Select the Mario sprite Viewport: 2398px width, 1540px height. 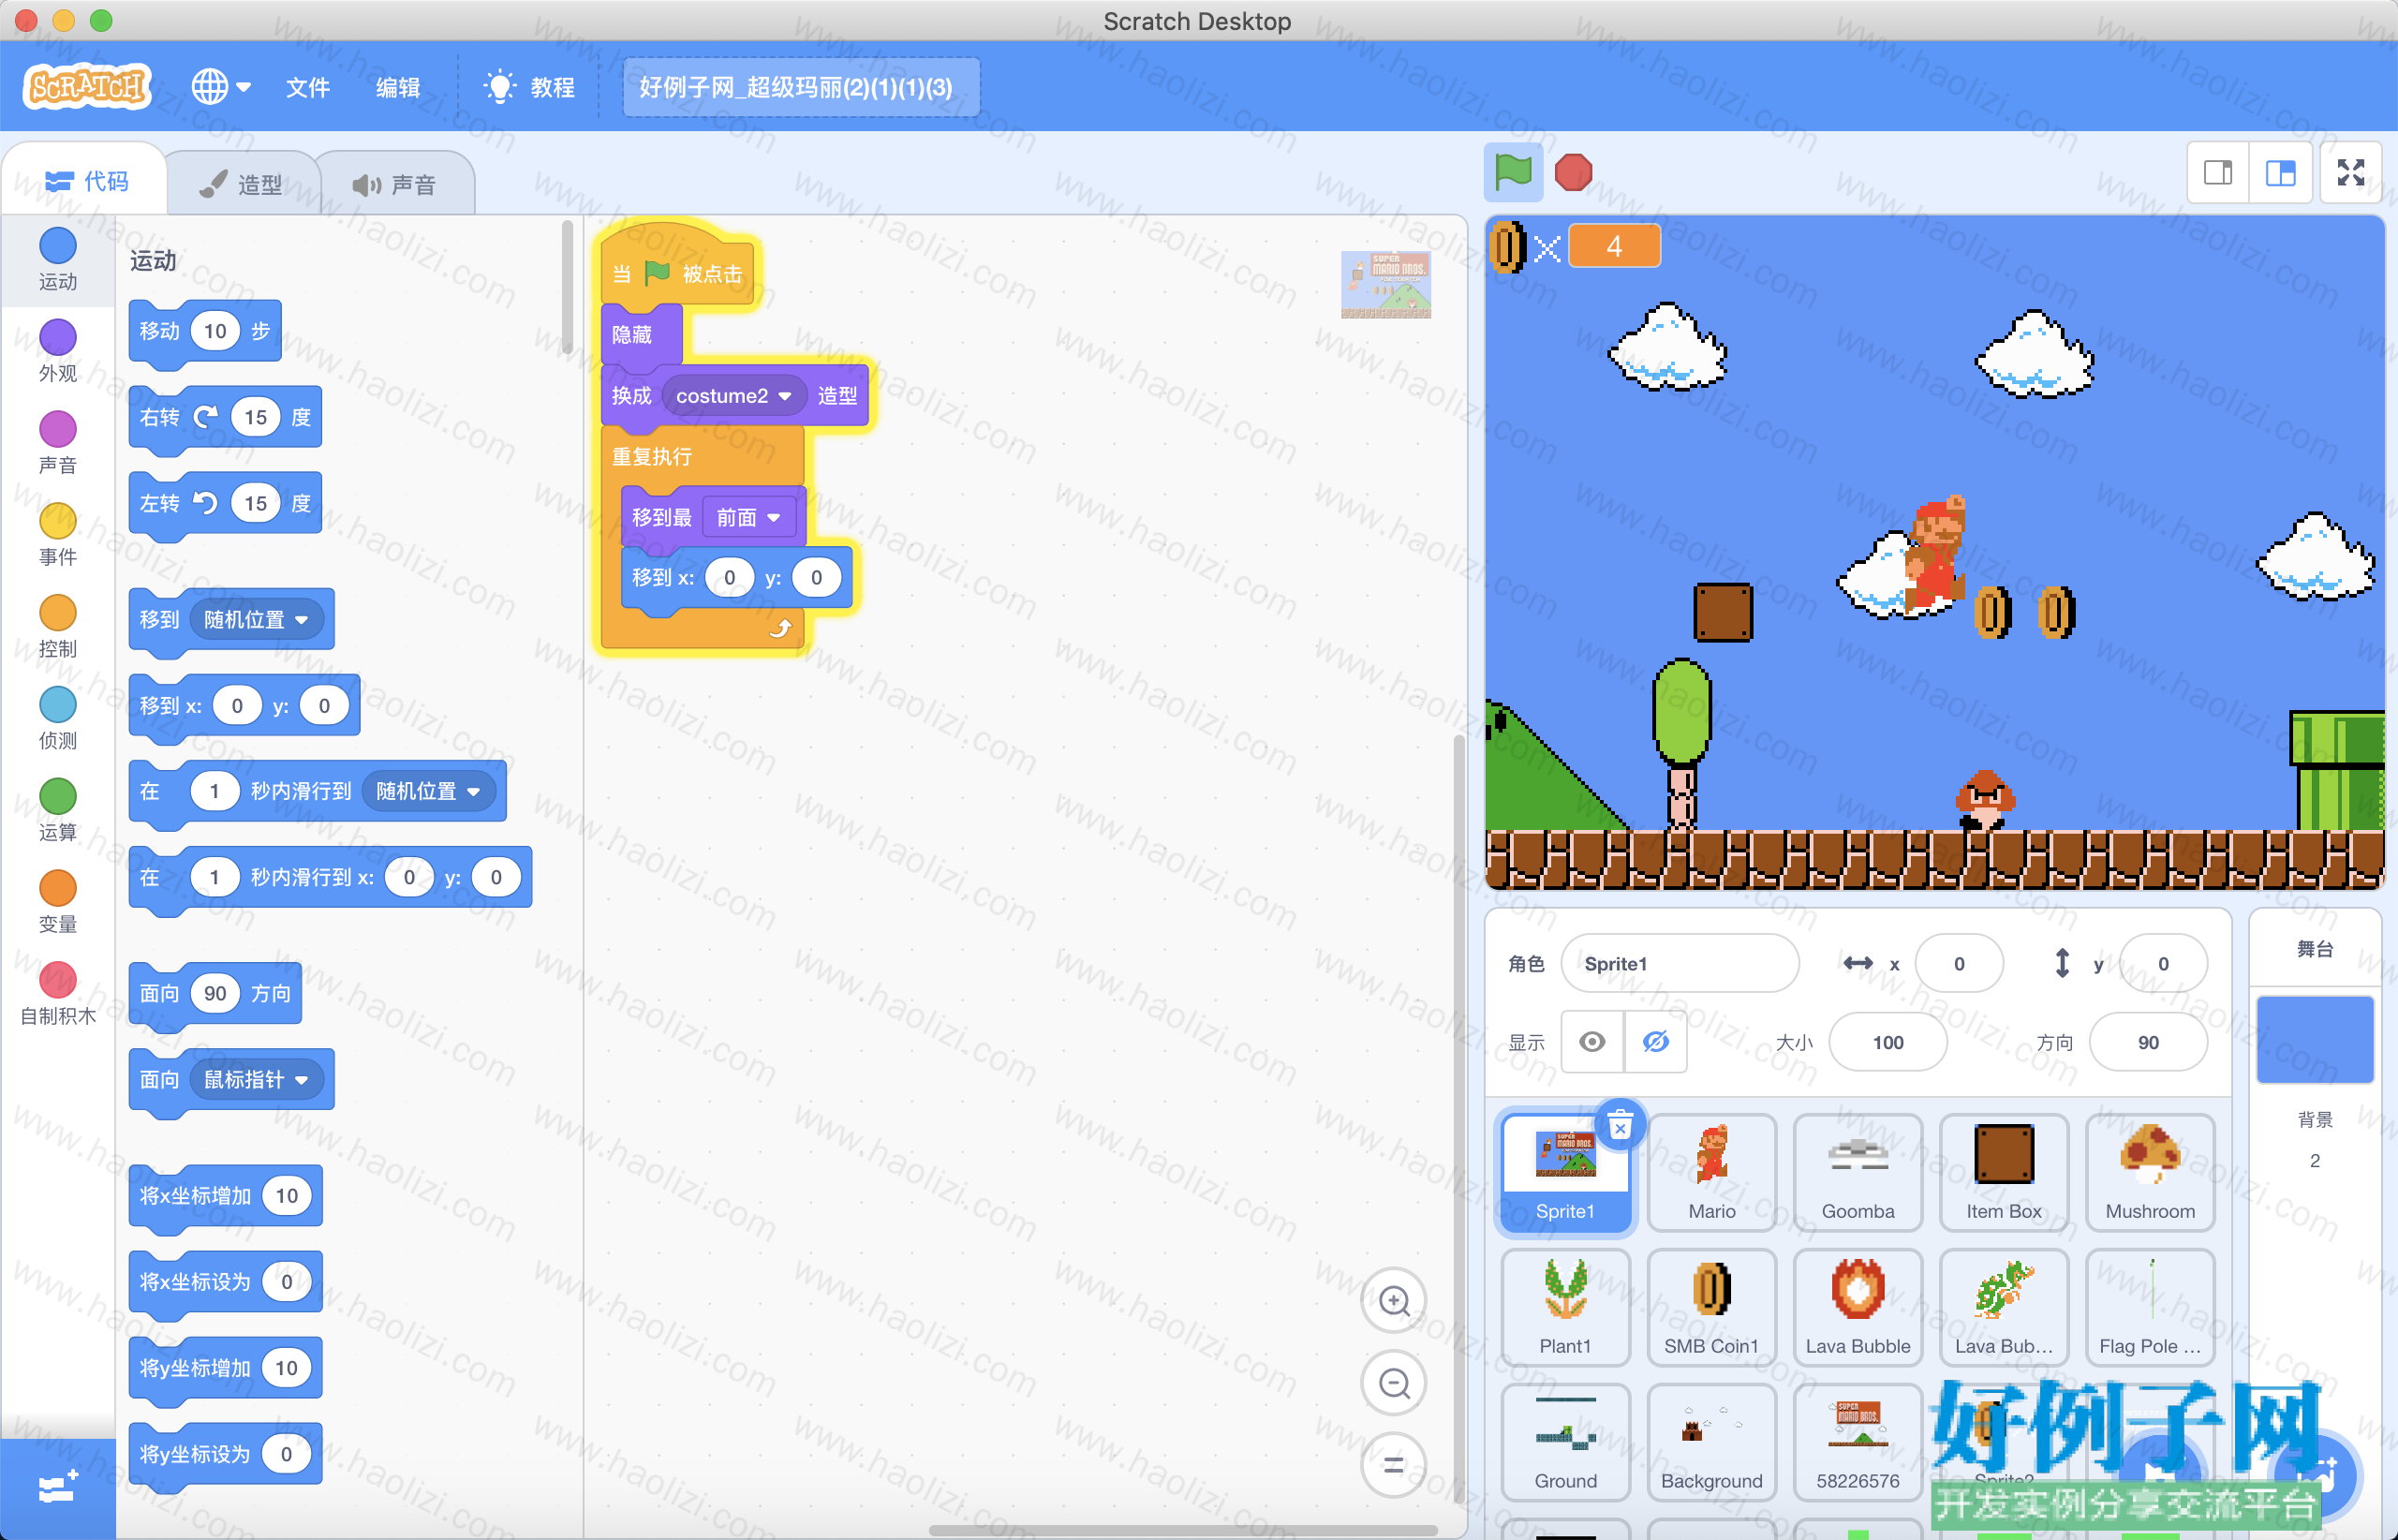[1711, 1172]
